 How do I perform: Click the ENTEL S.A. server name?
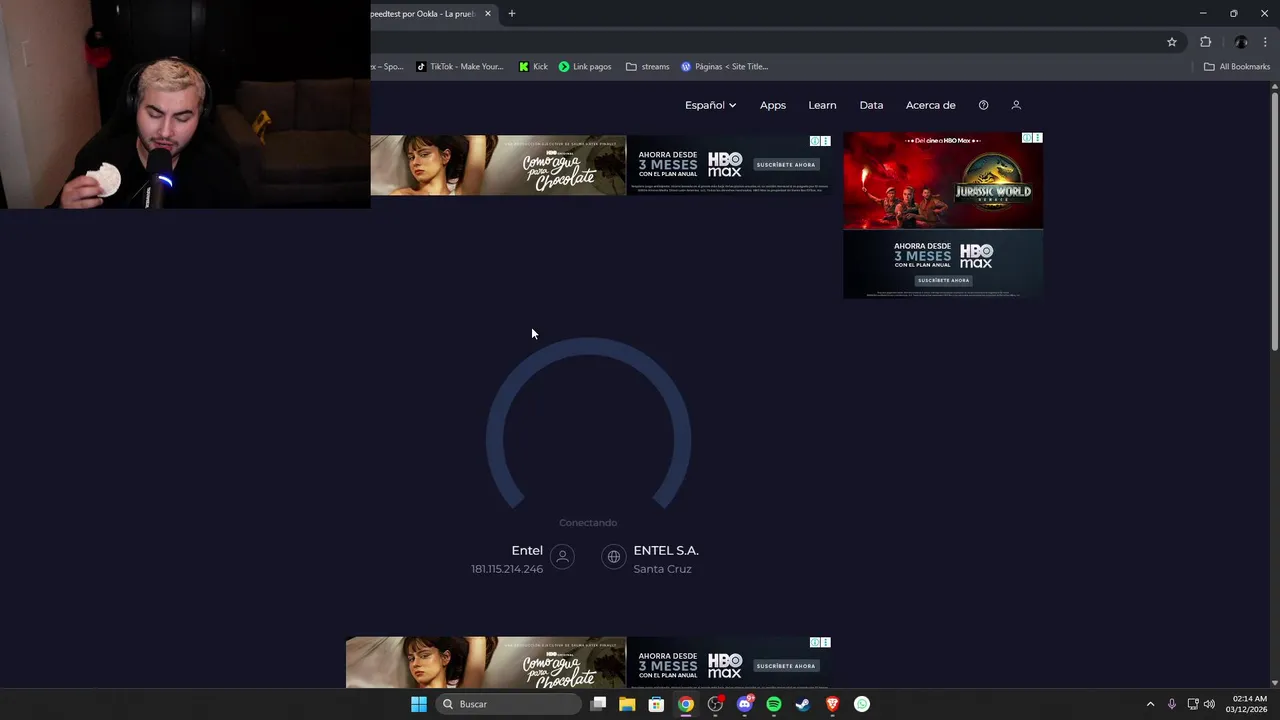(x=666, y=550)
